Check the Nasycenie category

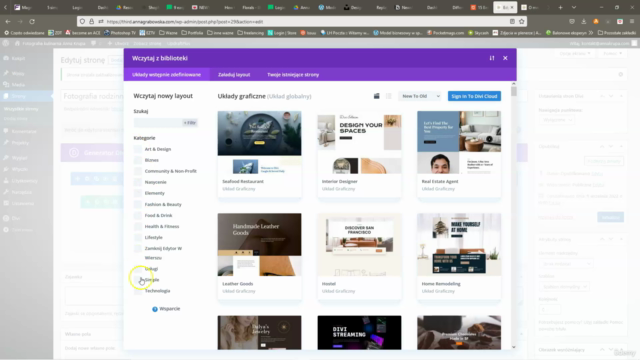(x=138, y=182)
